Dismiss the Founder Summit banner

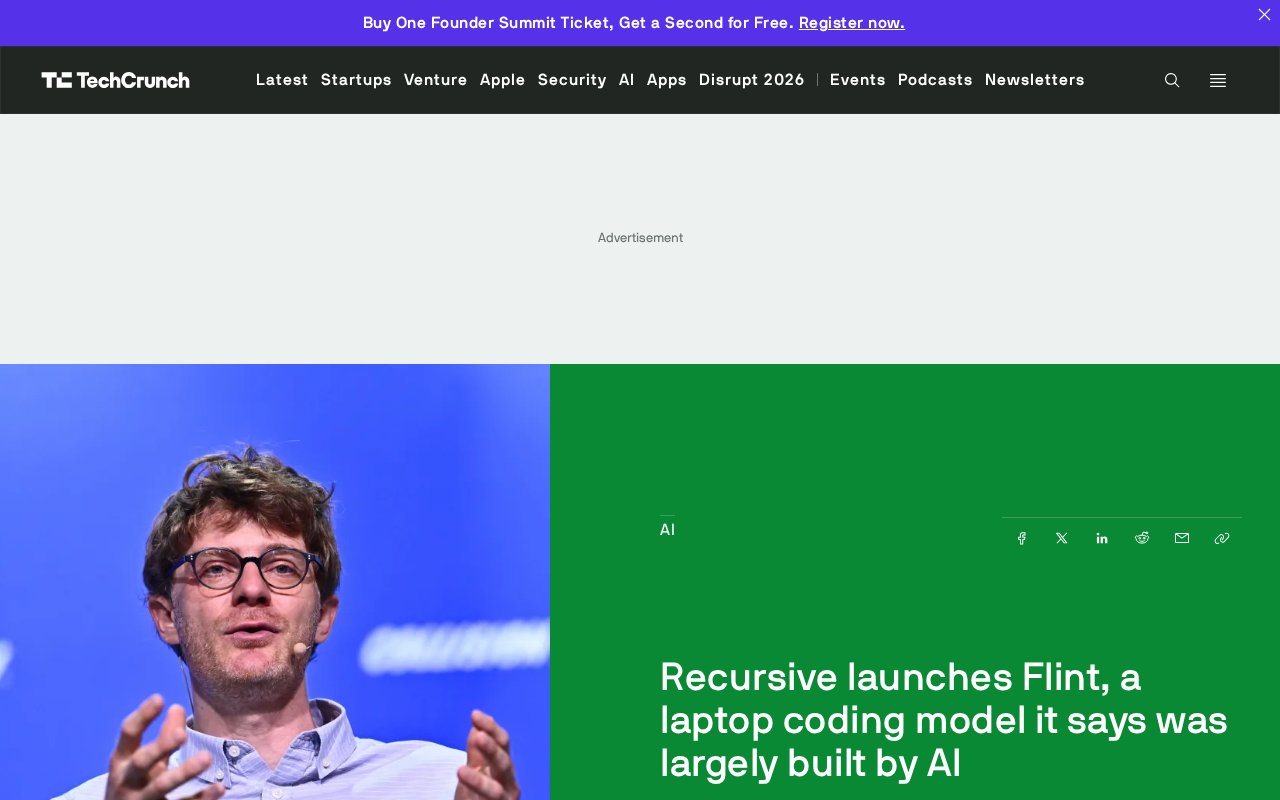point(1264,14)
